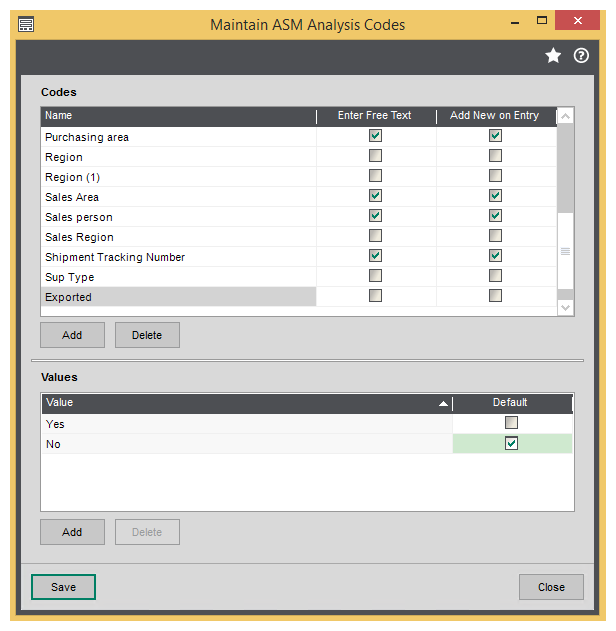This screenshot has width=616, height=631.
Task: Save the analysis codes
Action: (x=63, y=587)
